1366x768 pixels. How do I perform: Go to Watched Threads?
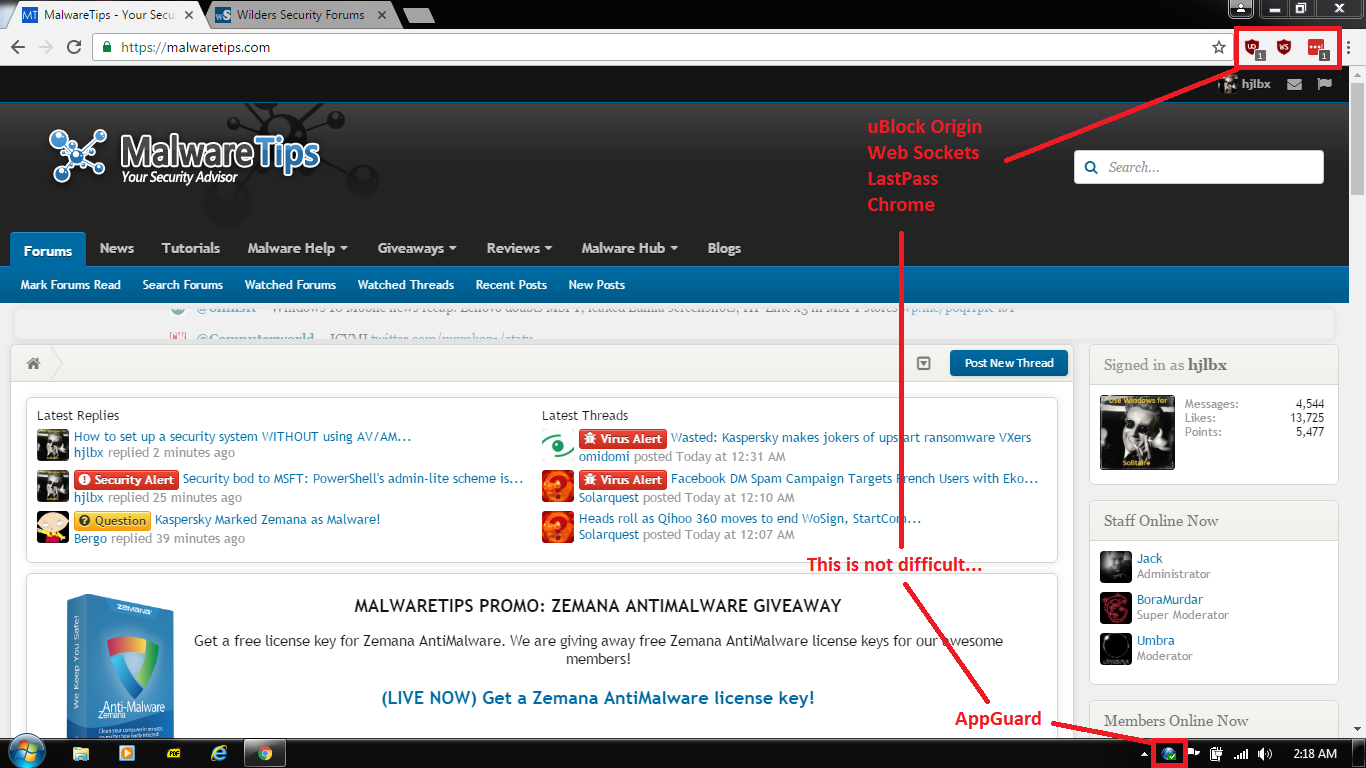(x=406, y=285)
